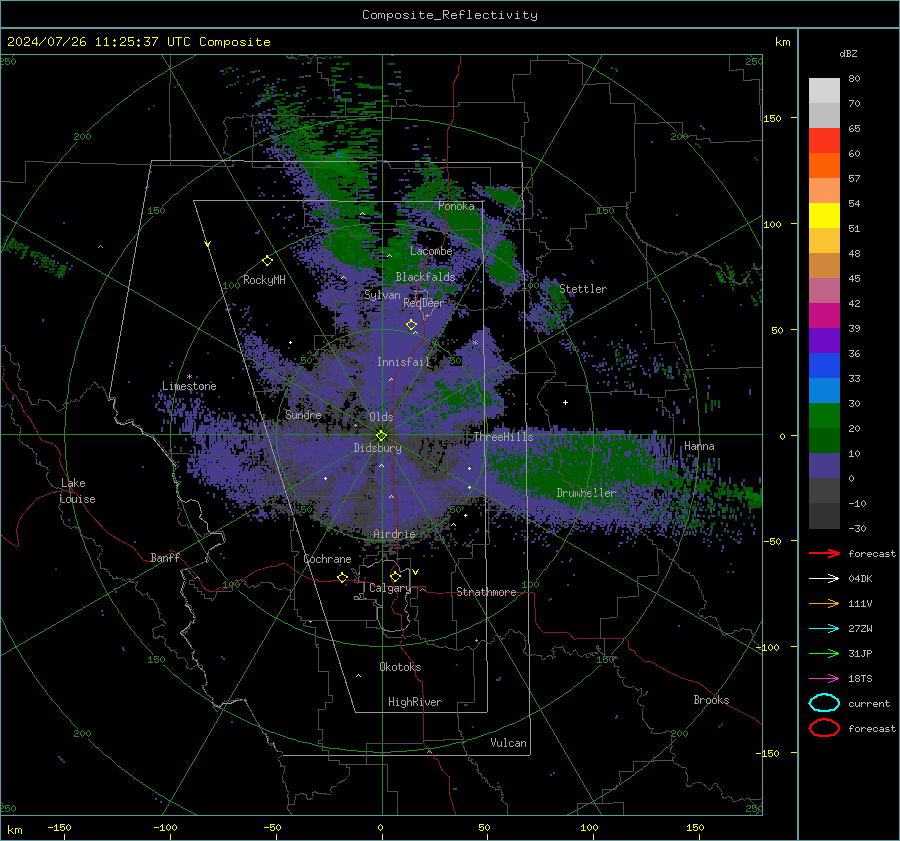This screenshot has height=841, width=900.
Task: Click the Limestone label
Action: pyautogui.click(x=189, y=386)
